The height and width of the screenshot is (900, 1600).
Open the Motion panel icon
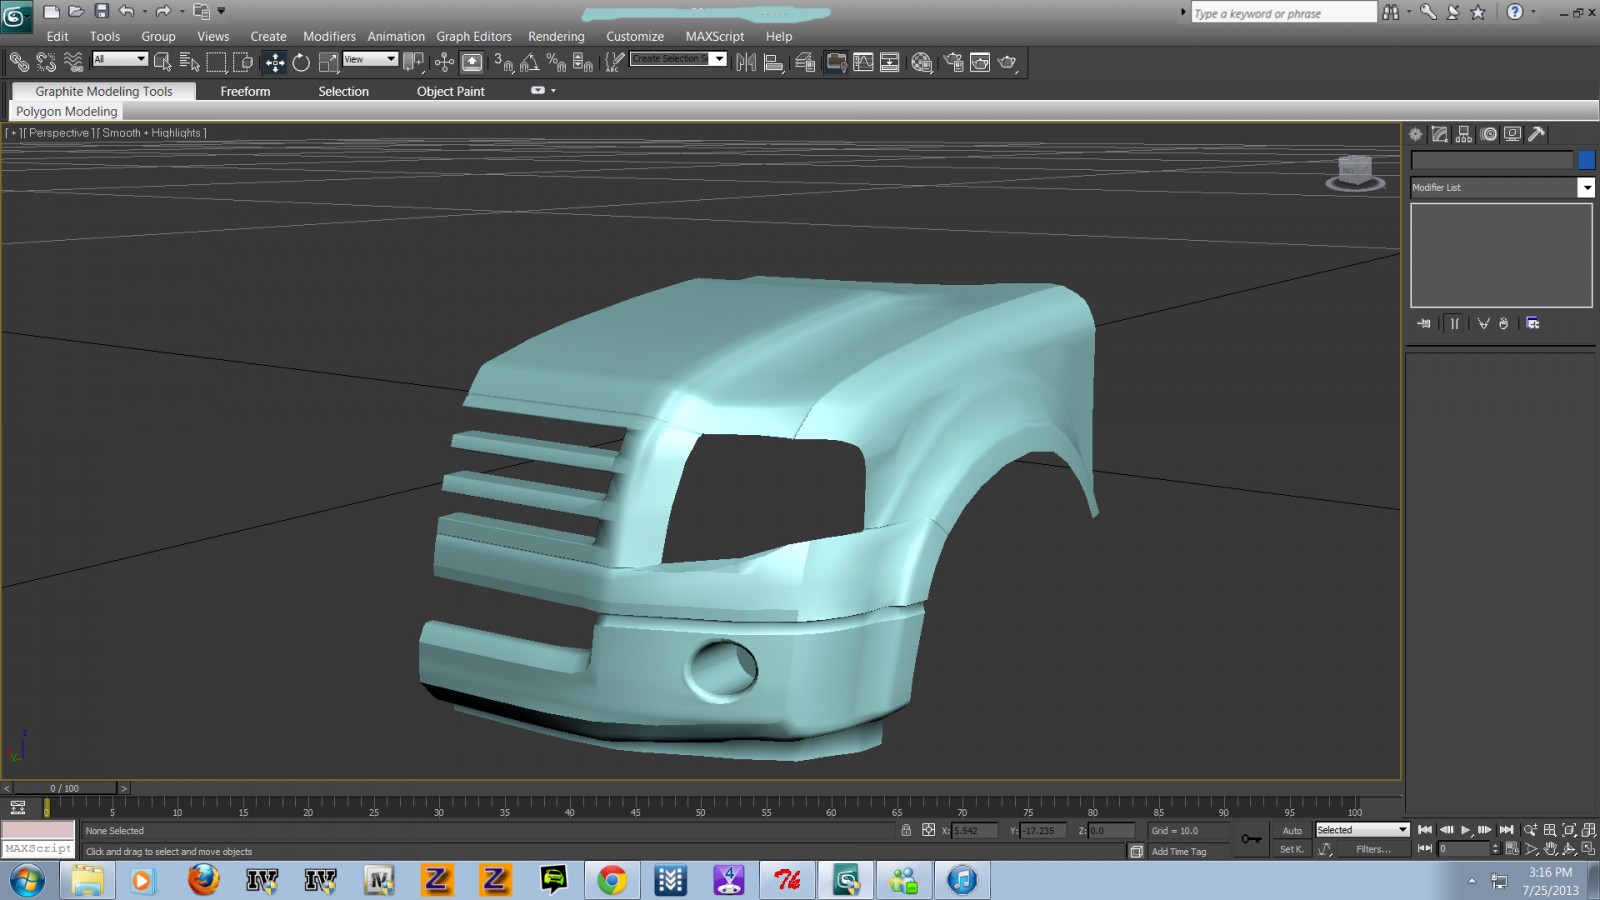pyautogui.click(x=1489, y=134)
